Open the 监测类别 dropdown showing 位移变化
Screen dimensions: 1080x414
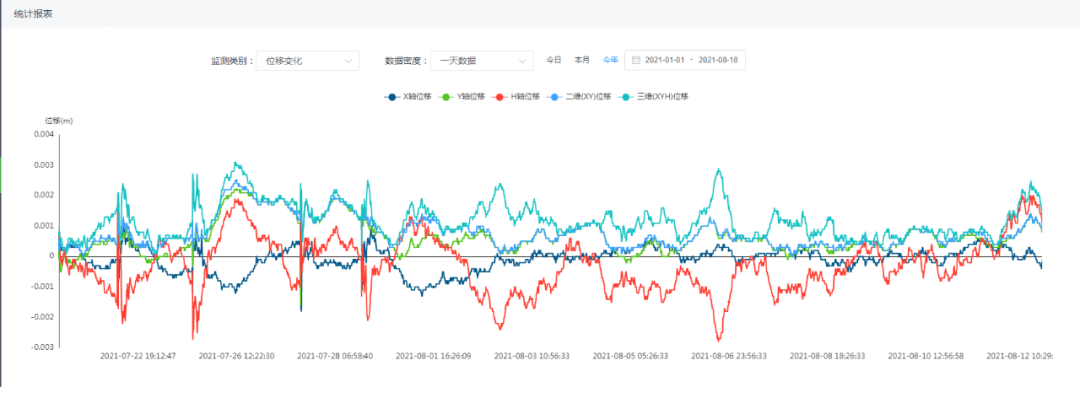pos(300,61)
